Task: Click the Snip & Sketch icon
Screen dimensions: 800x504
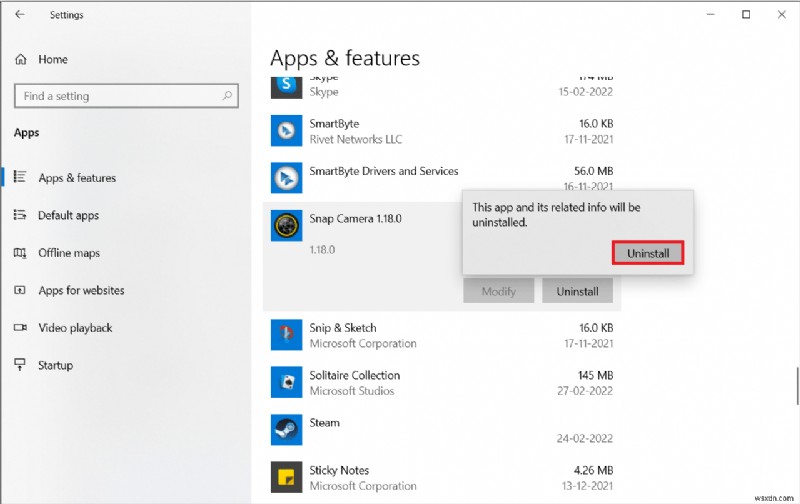Action: pyautogui.click(x=286, y=335)
